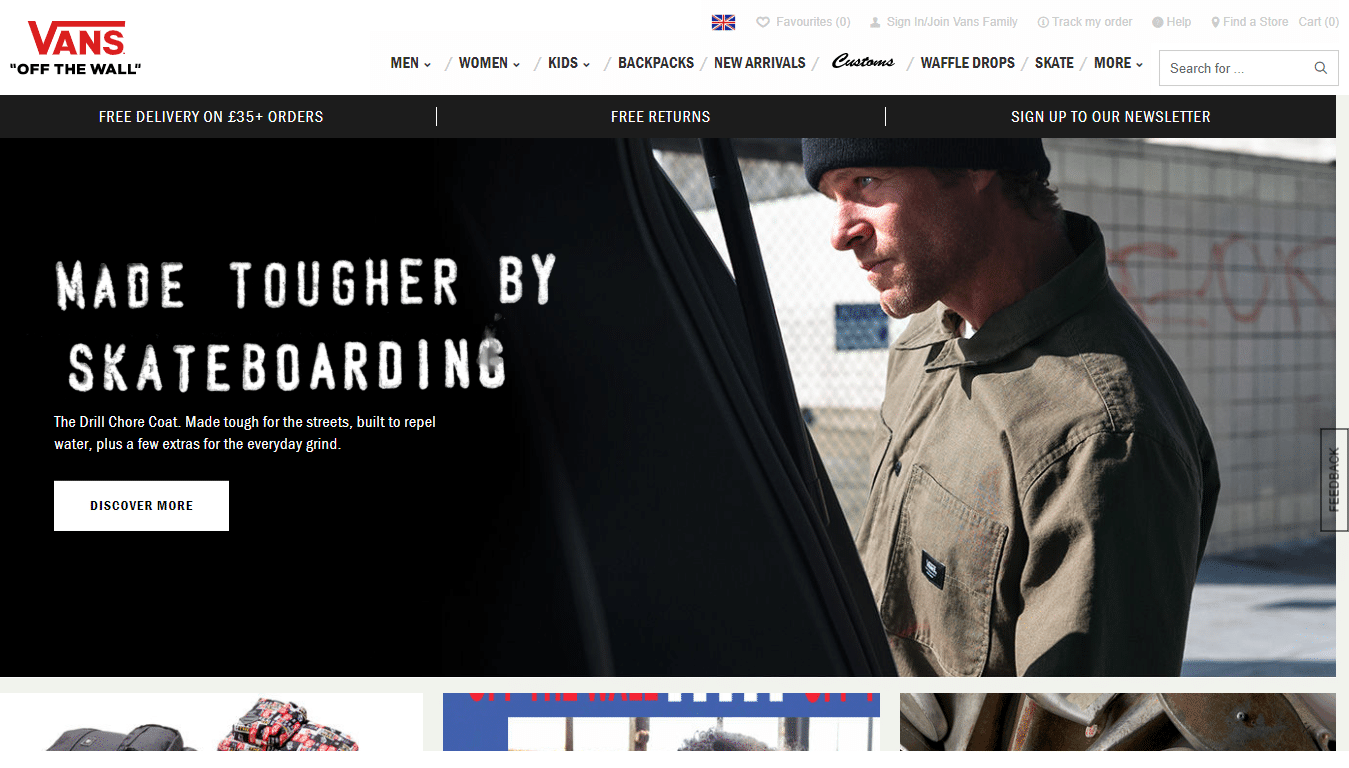Click the Vans Off The Wall logo
Image resolution: width=1349 pixels, height=768 pixels.
[76, 48]
